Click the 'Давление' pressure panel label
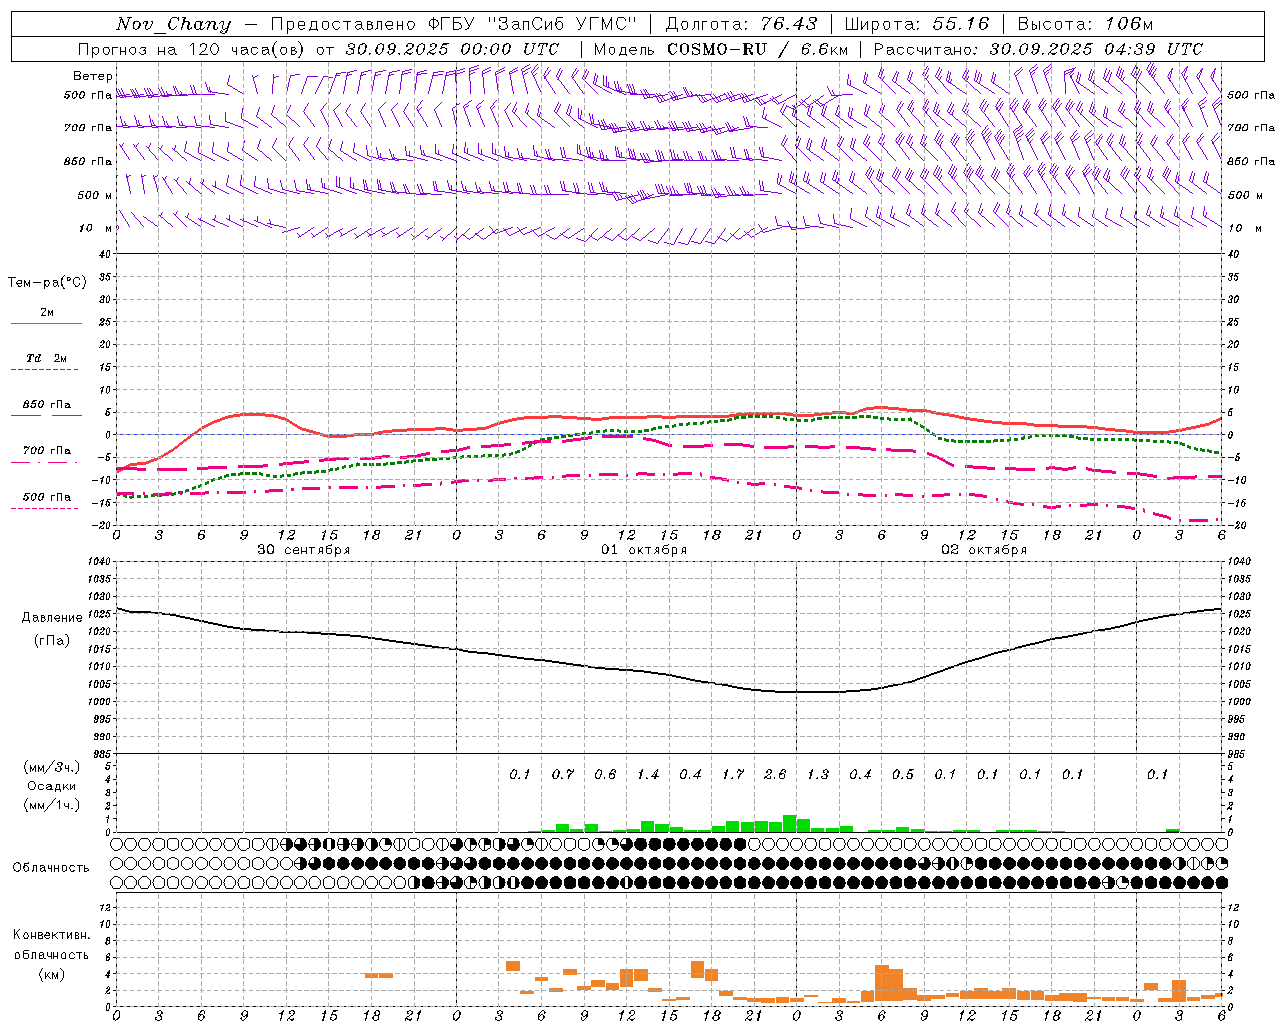 click(x=52, y=618)
